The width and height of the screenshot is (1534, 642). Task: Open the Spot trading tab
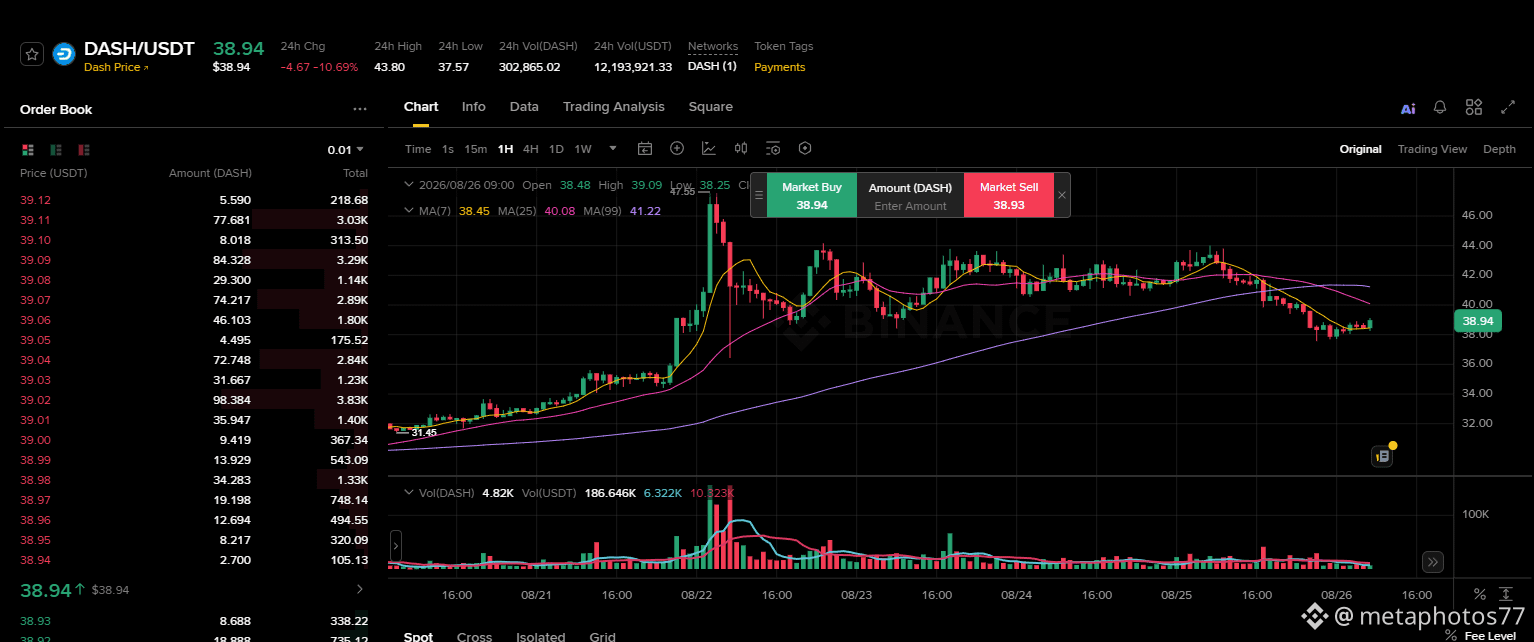coord(418,636)
